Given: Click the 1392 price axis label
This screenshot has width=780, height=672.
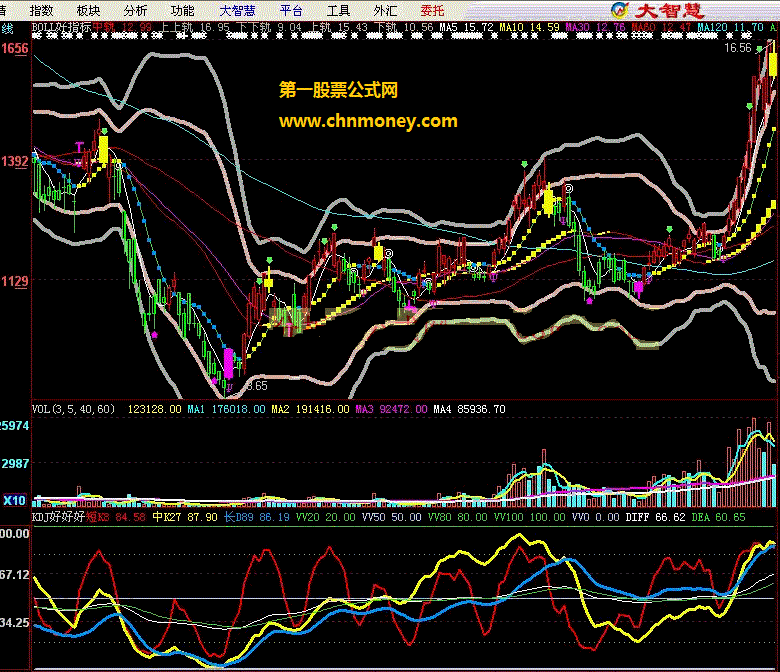Looking at the screenshot, I should click(x=14, y=161).
